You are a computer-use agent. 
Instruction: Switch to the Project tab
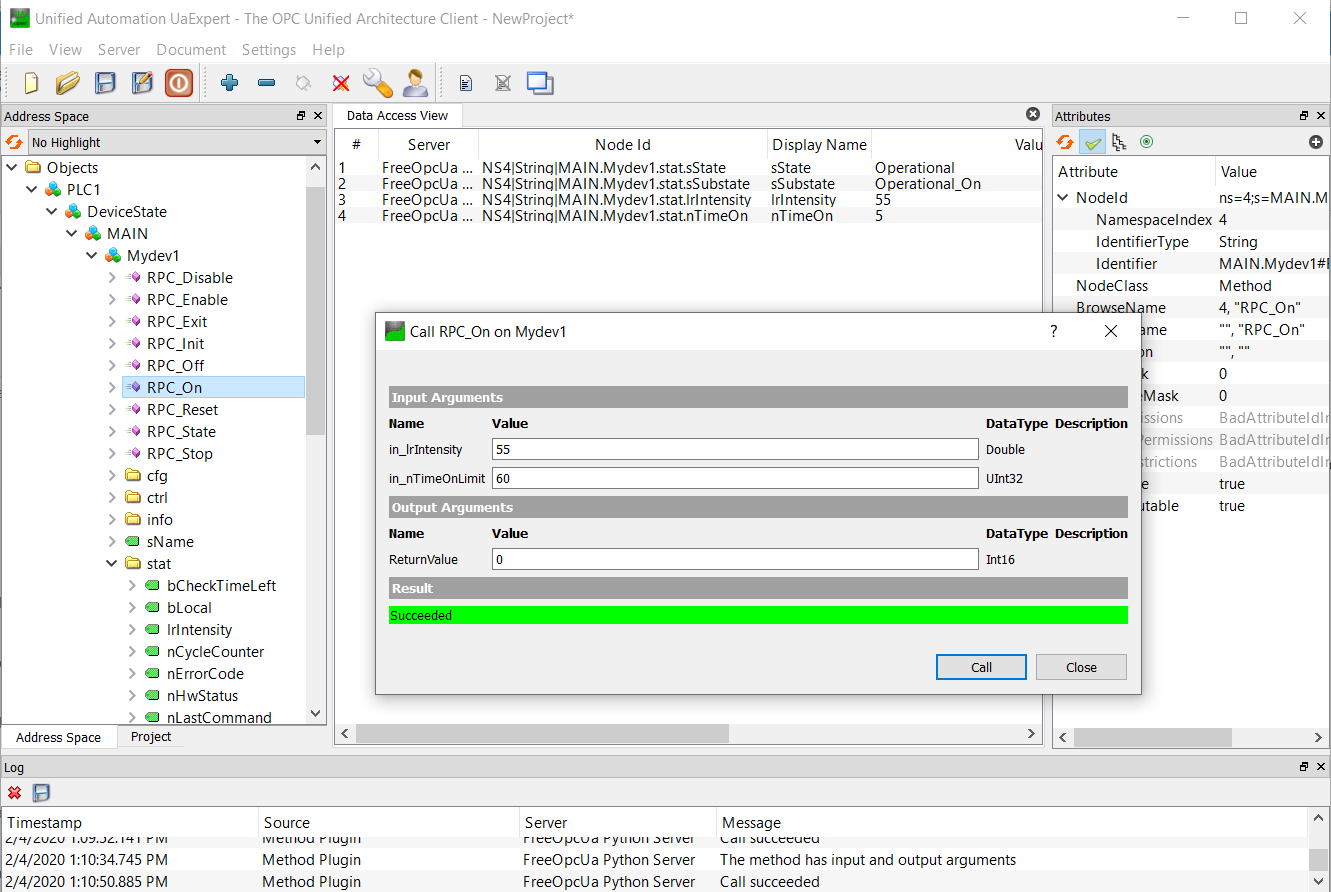[151, 737]
